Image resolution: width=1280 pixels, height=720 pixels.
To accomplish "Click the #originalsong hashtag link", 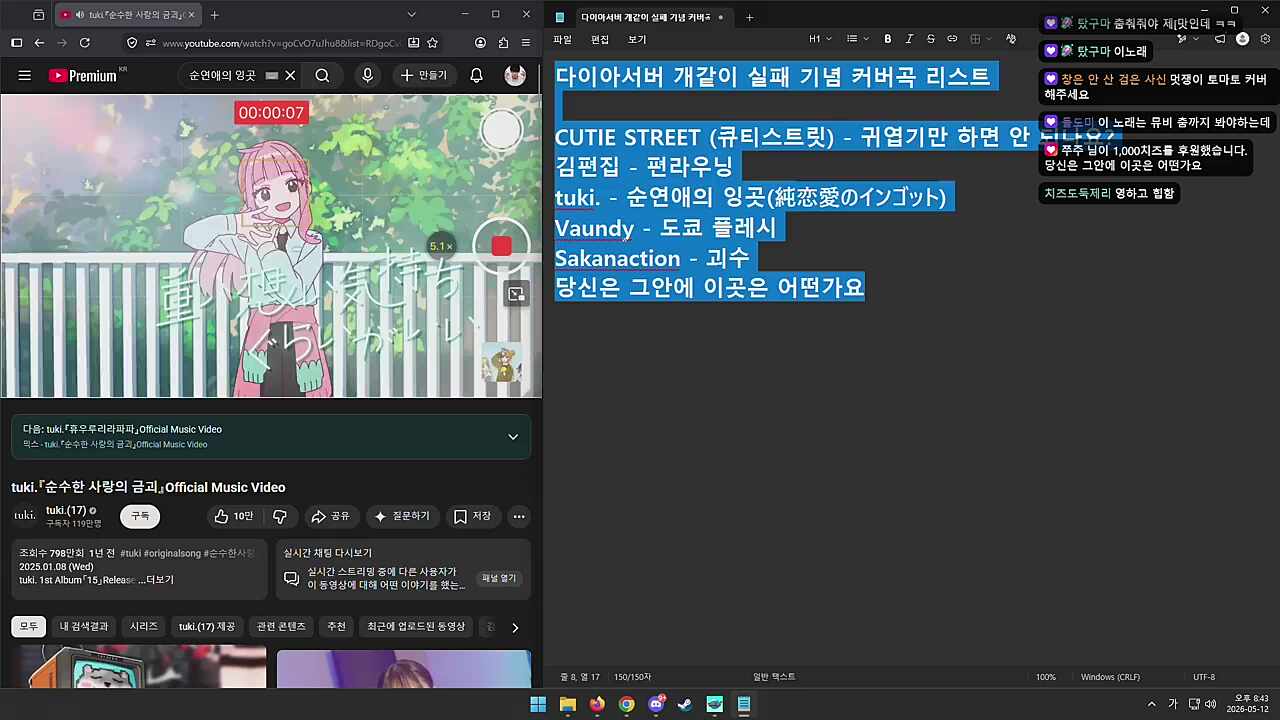I will pyautogui.click(x=174, y=553).
